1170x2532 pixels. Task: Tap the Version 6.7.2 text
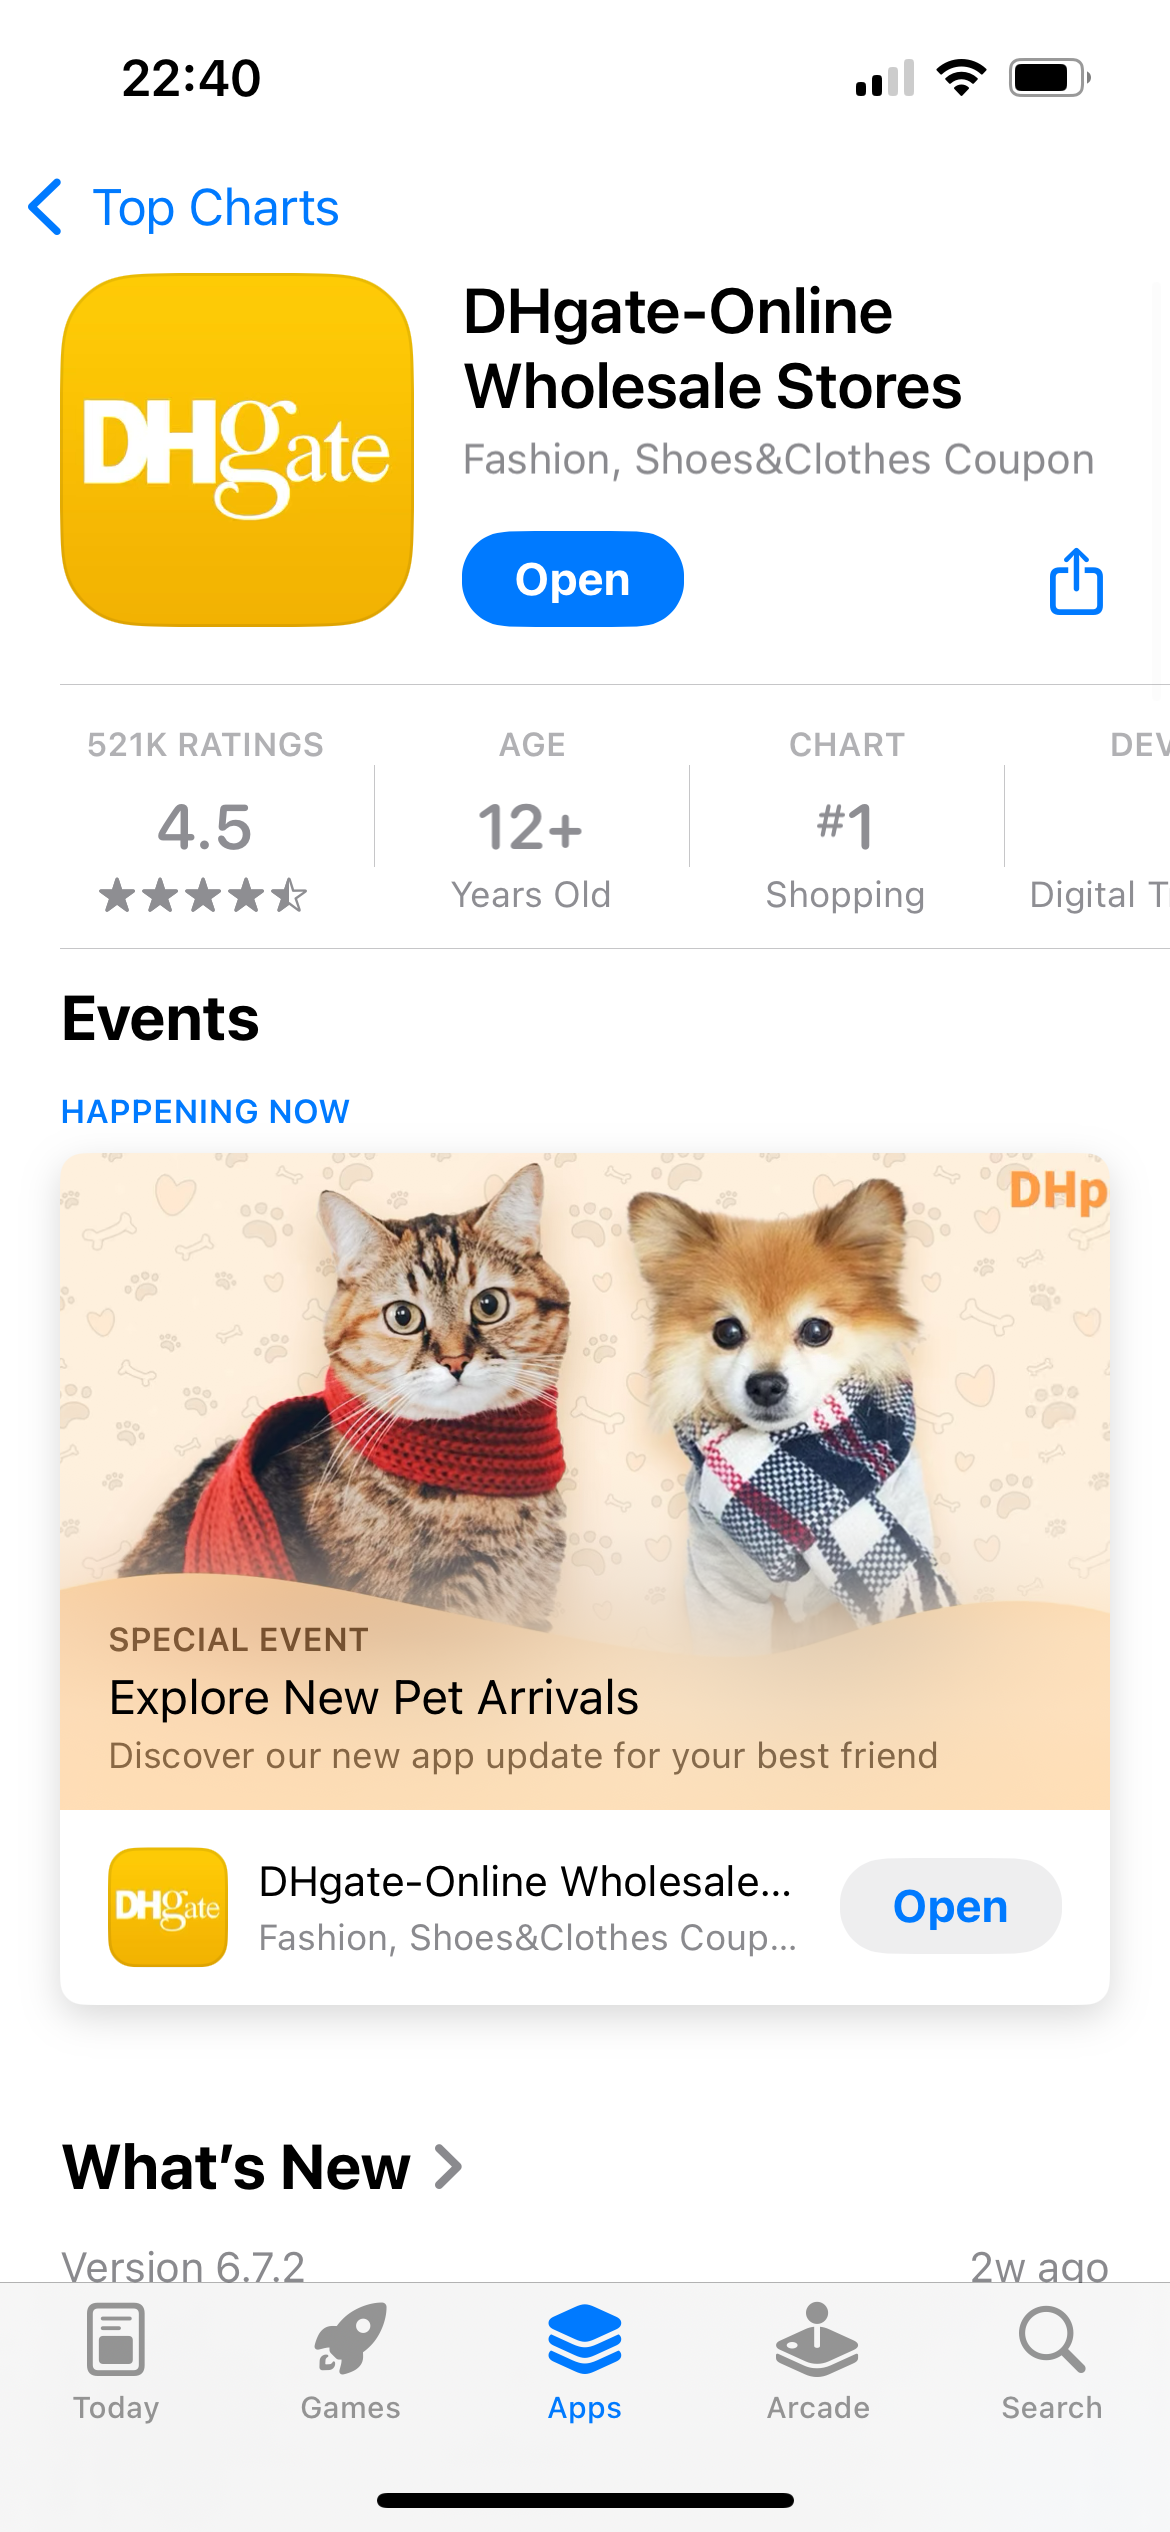(183, 2265)
